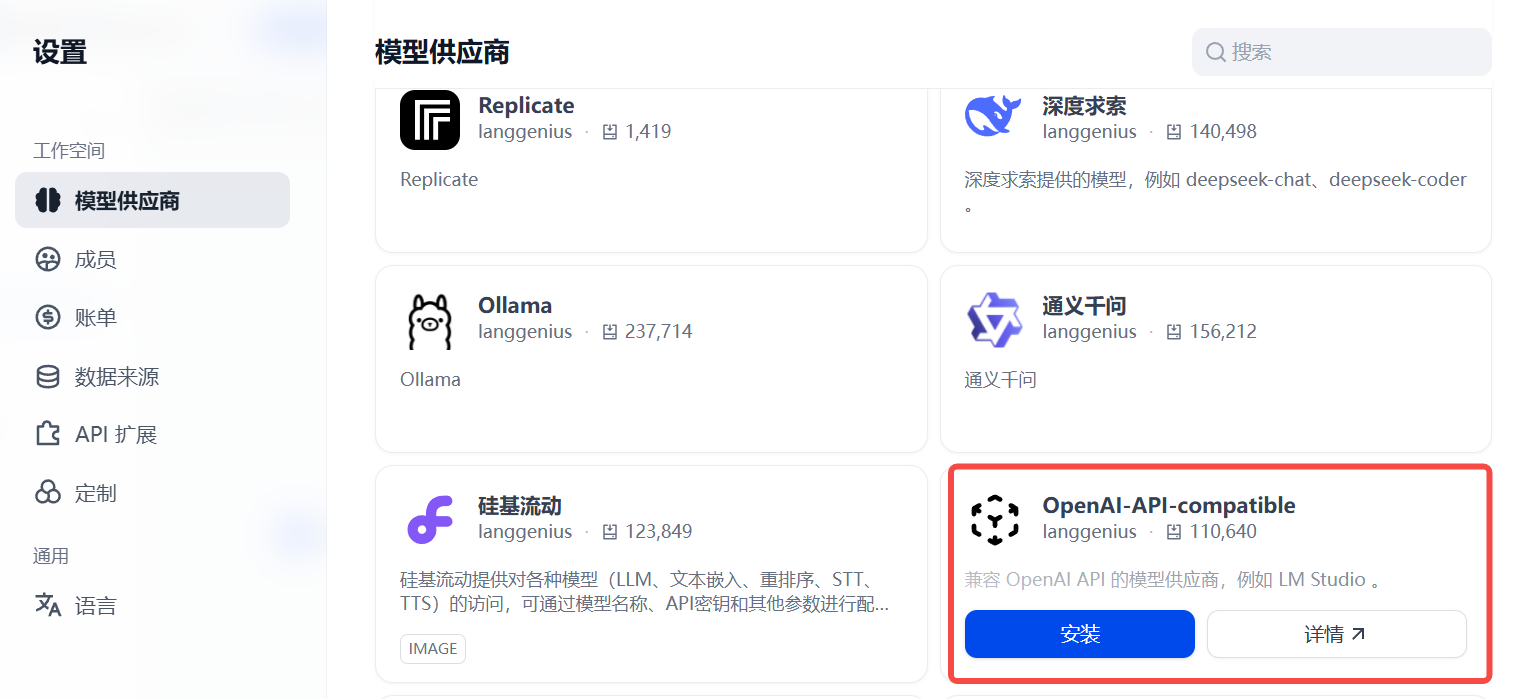Select the API 扩展 sidebar item
The height and width of the screenshot is (699, 1518).
coord(115,435)
